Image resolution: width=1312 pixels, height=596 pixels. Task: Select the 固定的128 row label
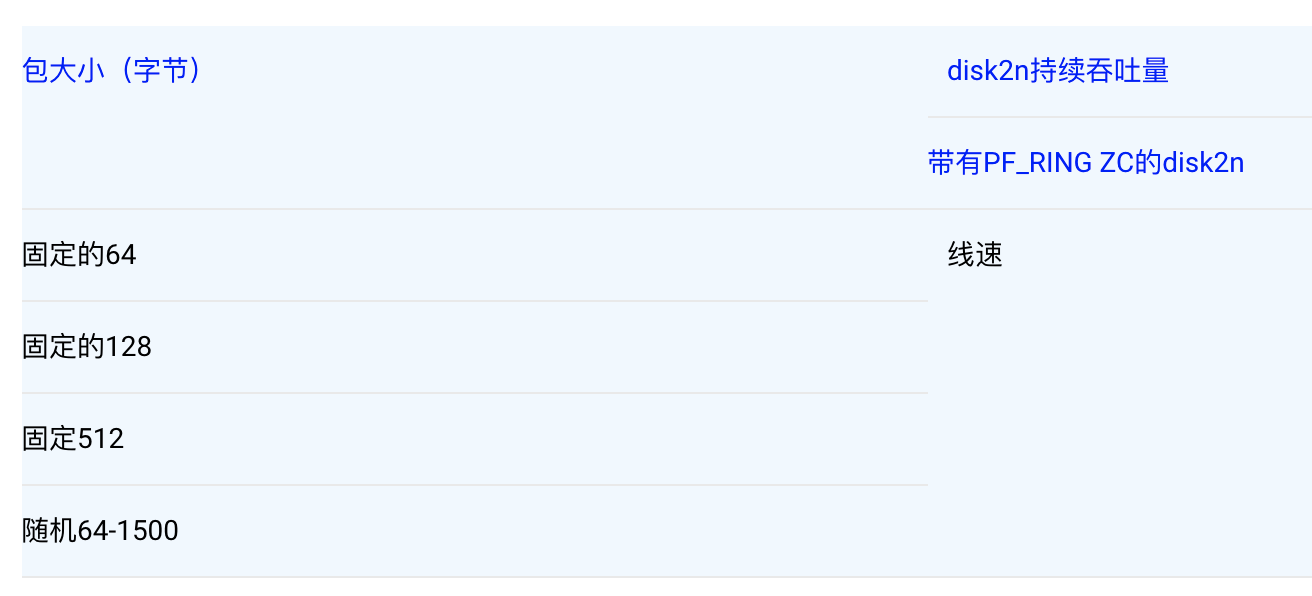click(x=87, y=347)
